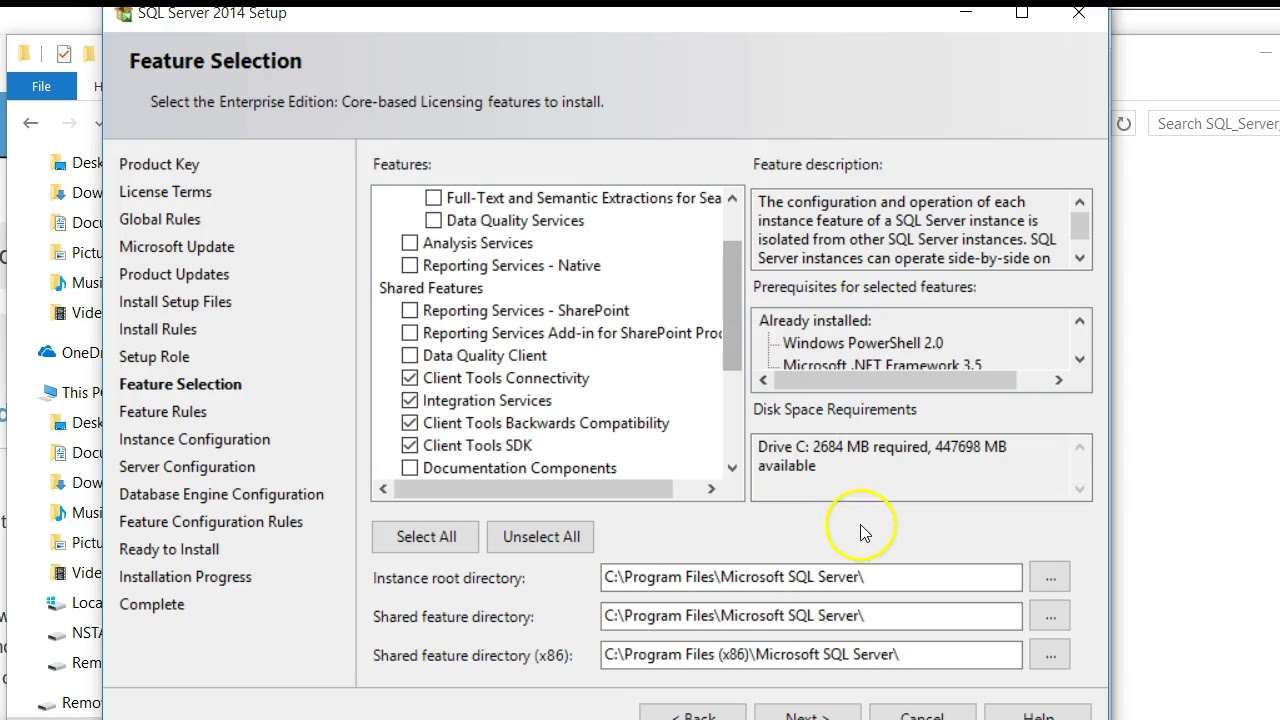This screenshot has height=720, width=1280.
Task: Select the OneDrive cloud icon in Explorer
Action: (47, 352)
